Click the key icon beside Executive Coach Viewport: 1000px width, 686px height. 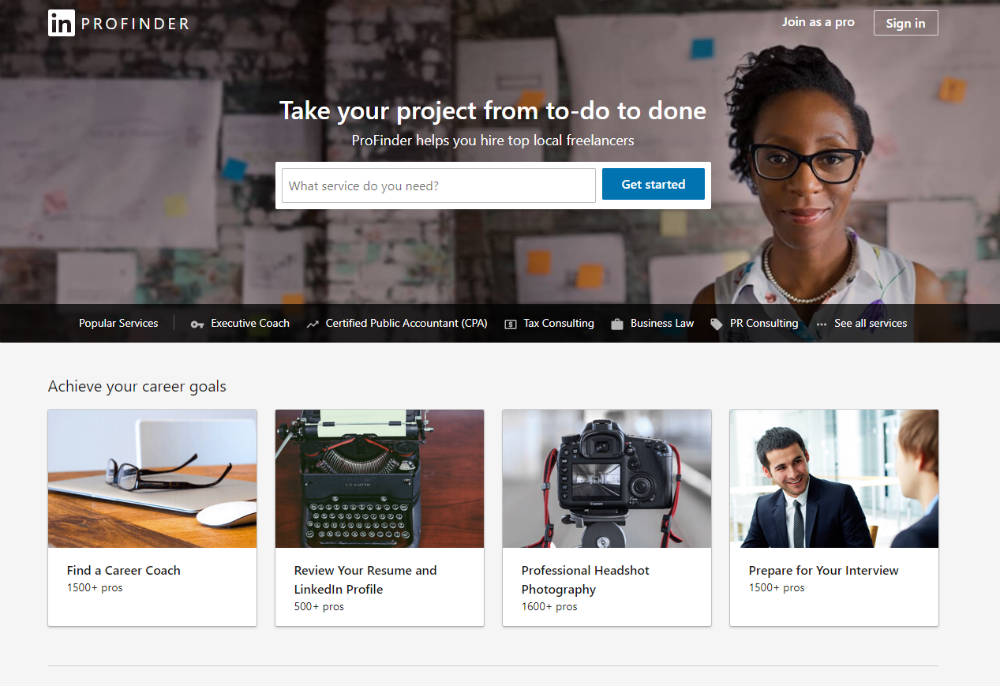197,324
